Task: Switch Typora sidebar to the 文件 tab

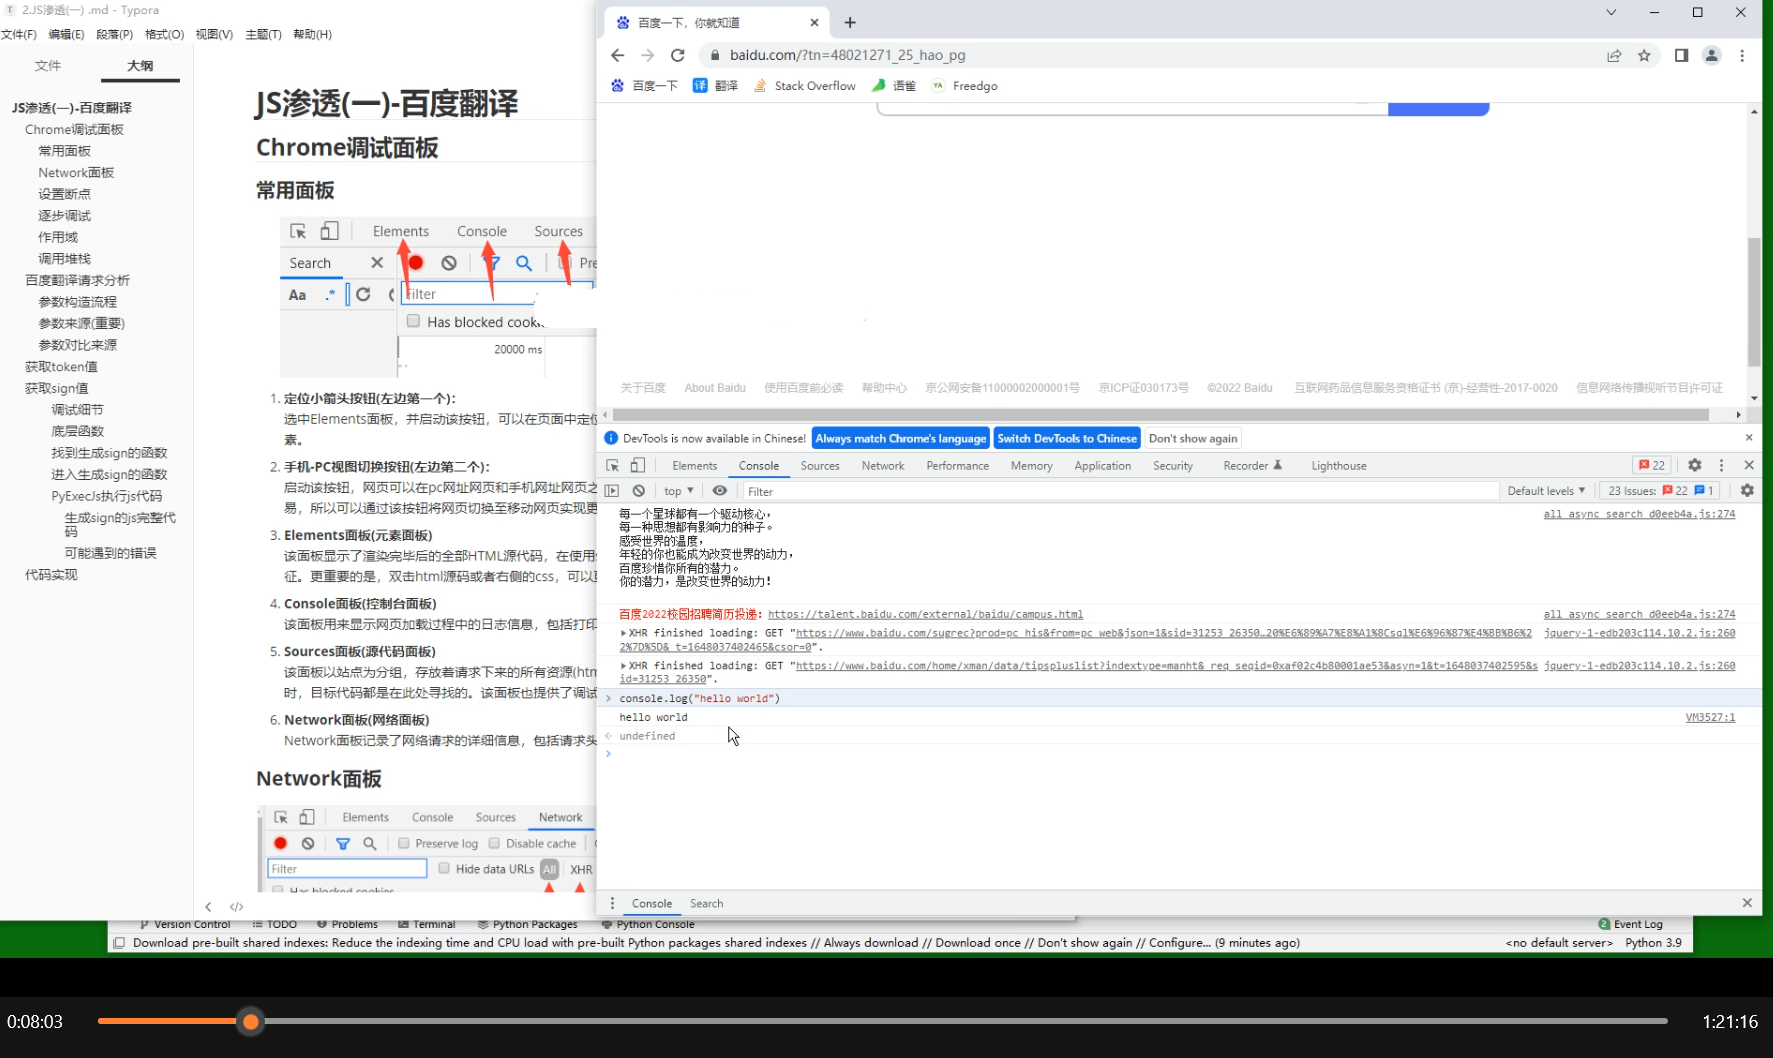Action: pyautogui.click(x=48, y=66)
